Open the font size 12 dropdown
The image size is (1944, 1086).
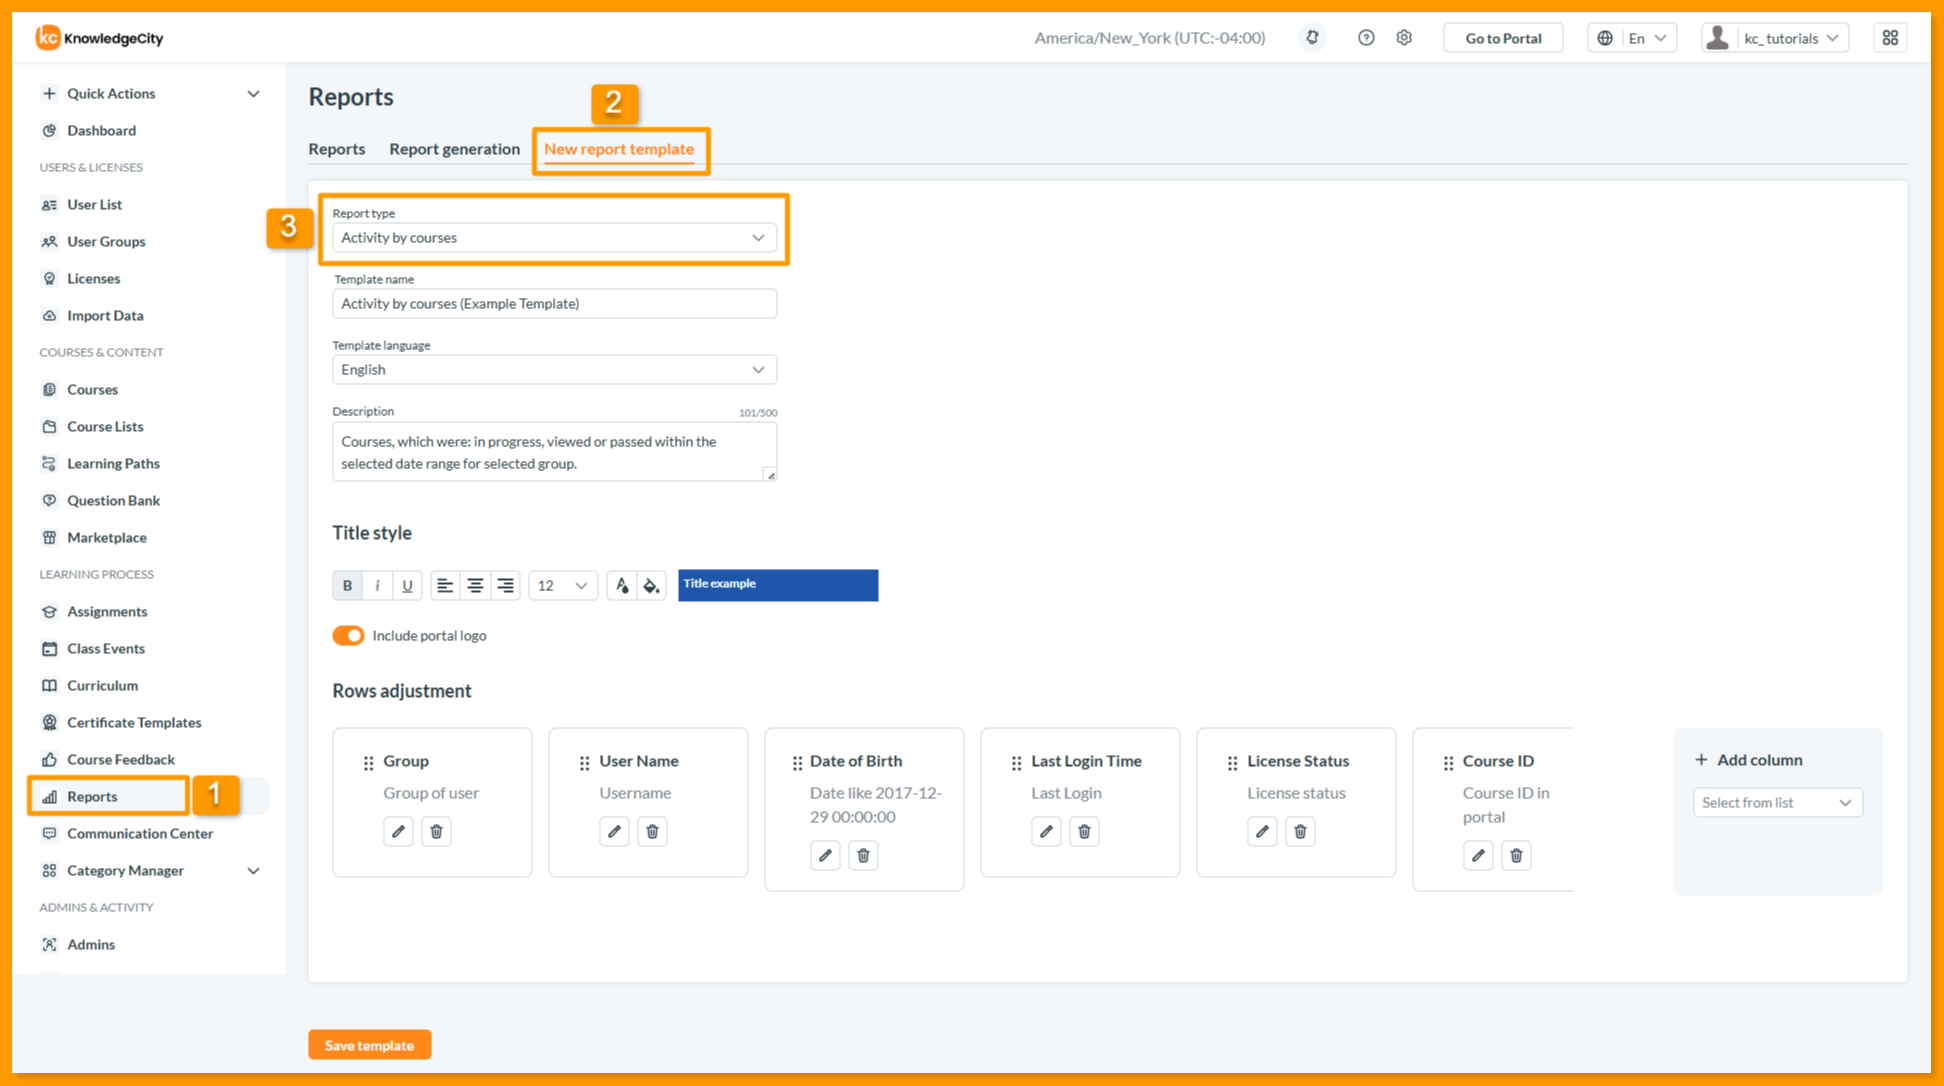(563, 585)
